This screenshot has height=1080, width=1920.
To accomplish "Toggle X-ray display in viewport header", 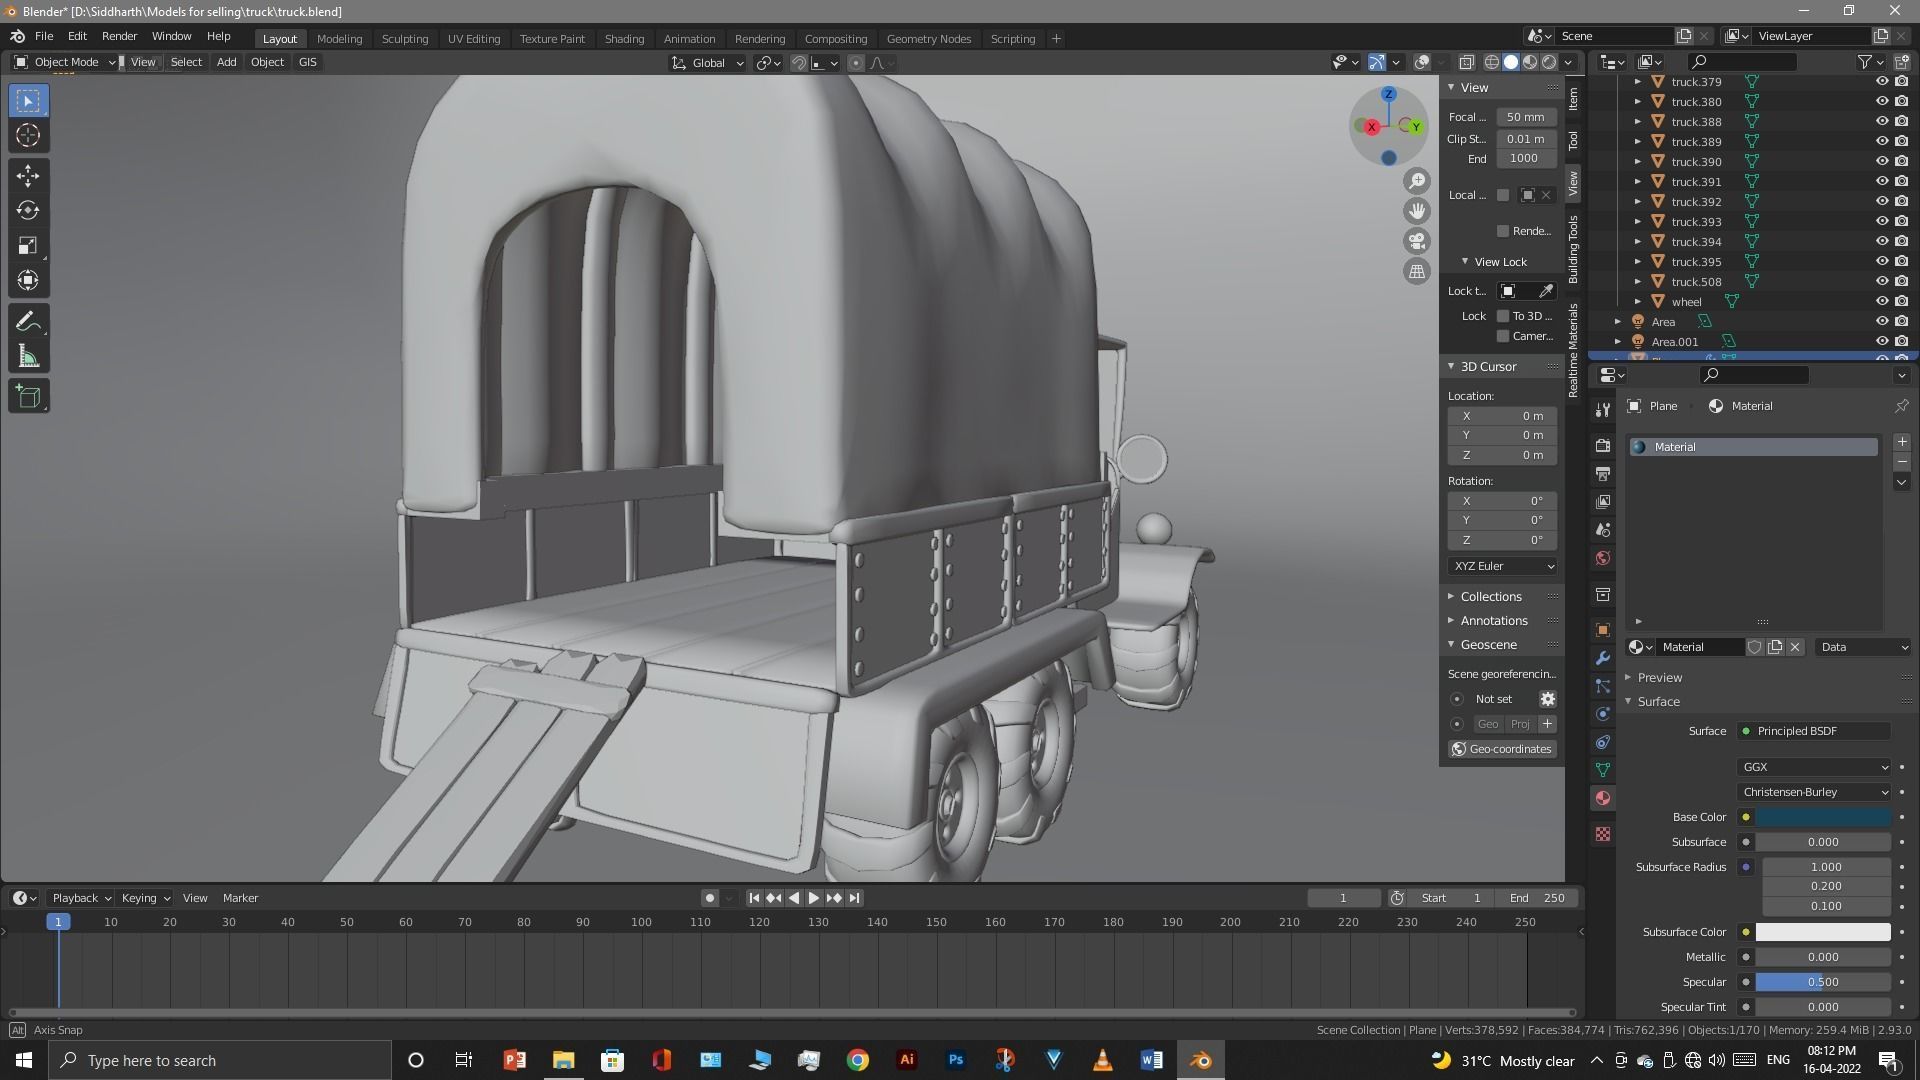I will 1466,62.
